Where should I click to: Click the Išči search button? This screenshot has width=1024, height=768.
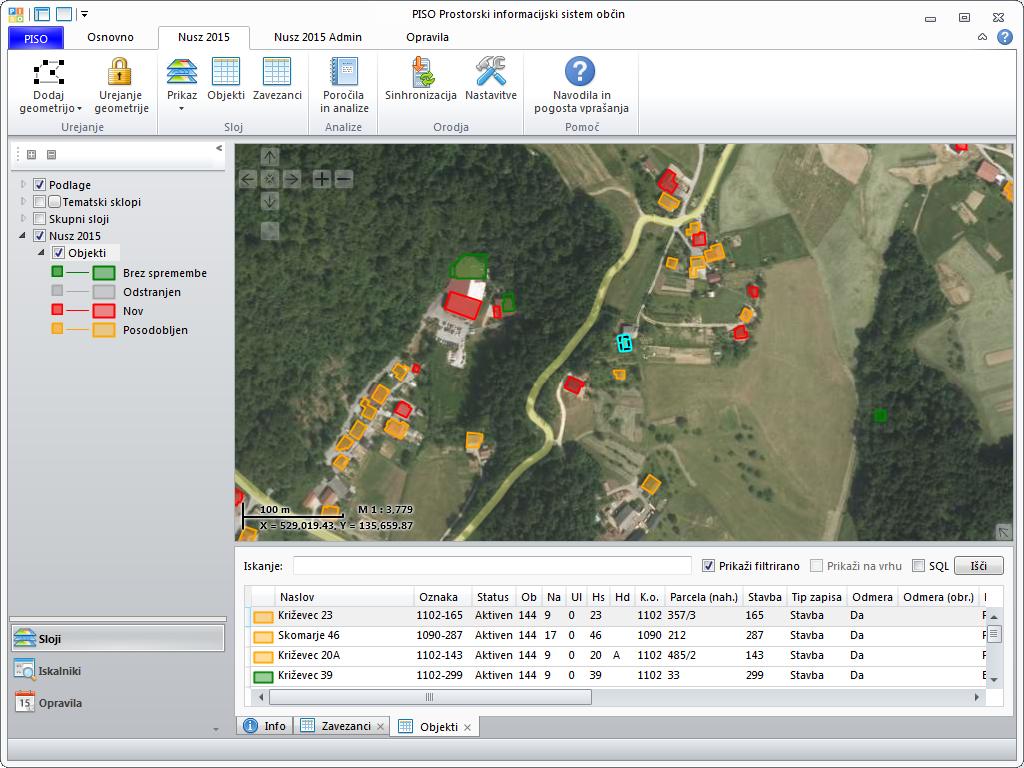point(978,566)
